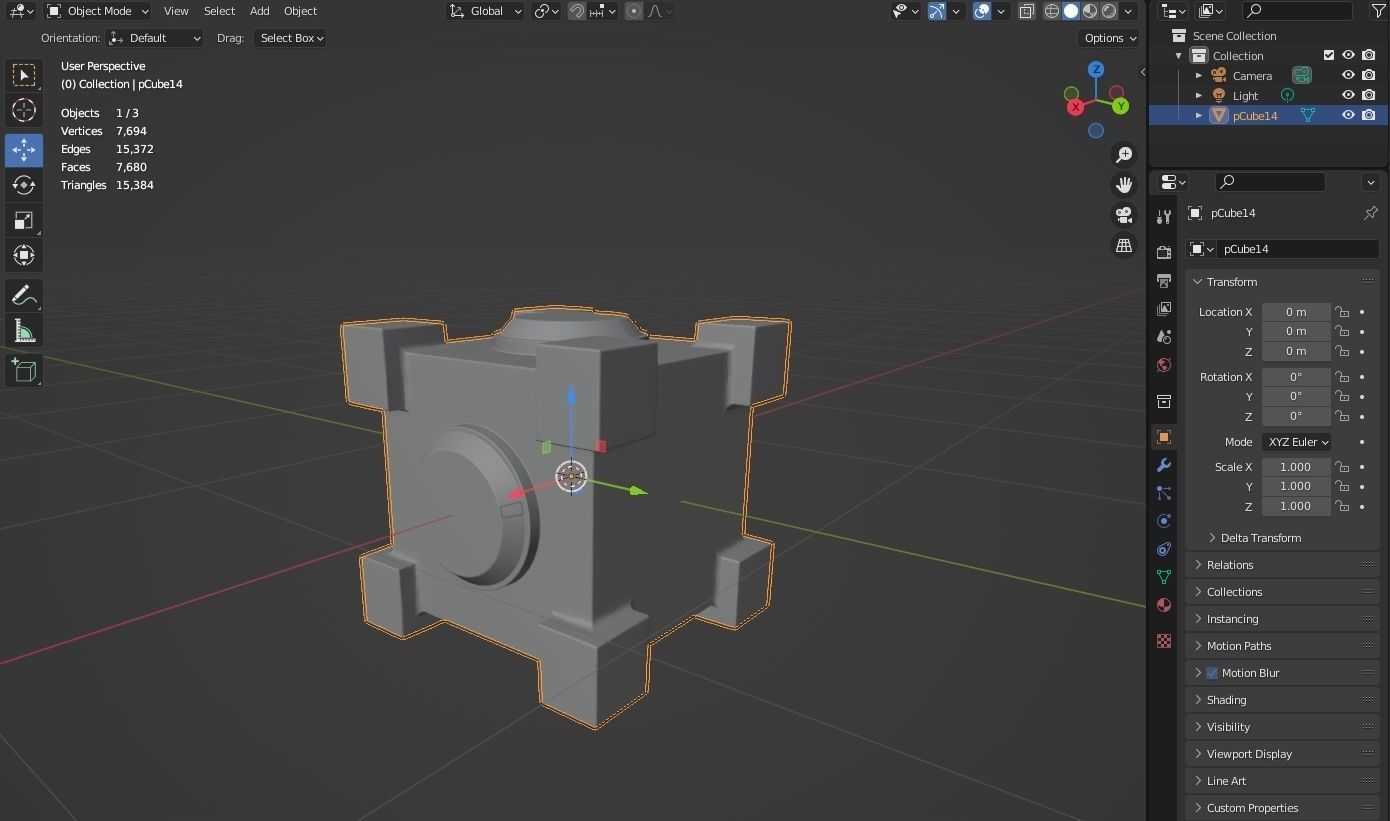Uncheck the Collection exclude checkbox
The image size is (1390, 821).
pos(1329,55)
